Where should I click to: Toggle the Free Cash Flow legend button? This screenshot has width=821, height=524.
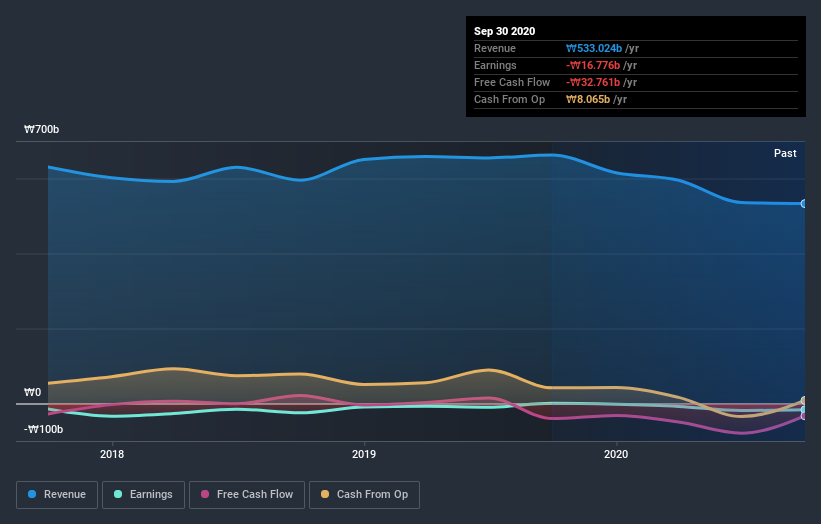click(x=247, y=495)
